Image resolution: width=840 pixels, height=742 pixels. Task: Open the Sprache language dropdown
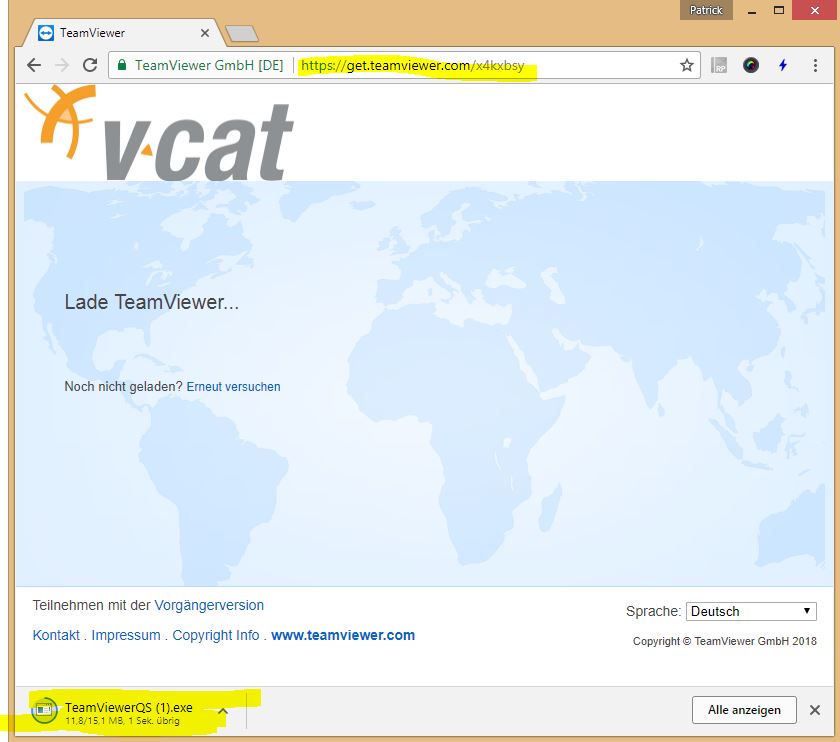[x=751, y=611]
